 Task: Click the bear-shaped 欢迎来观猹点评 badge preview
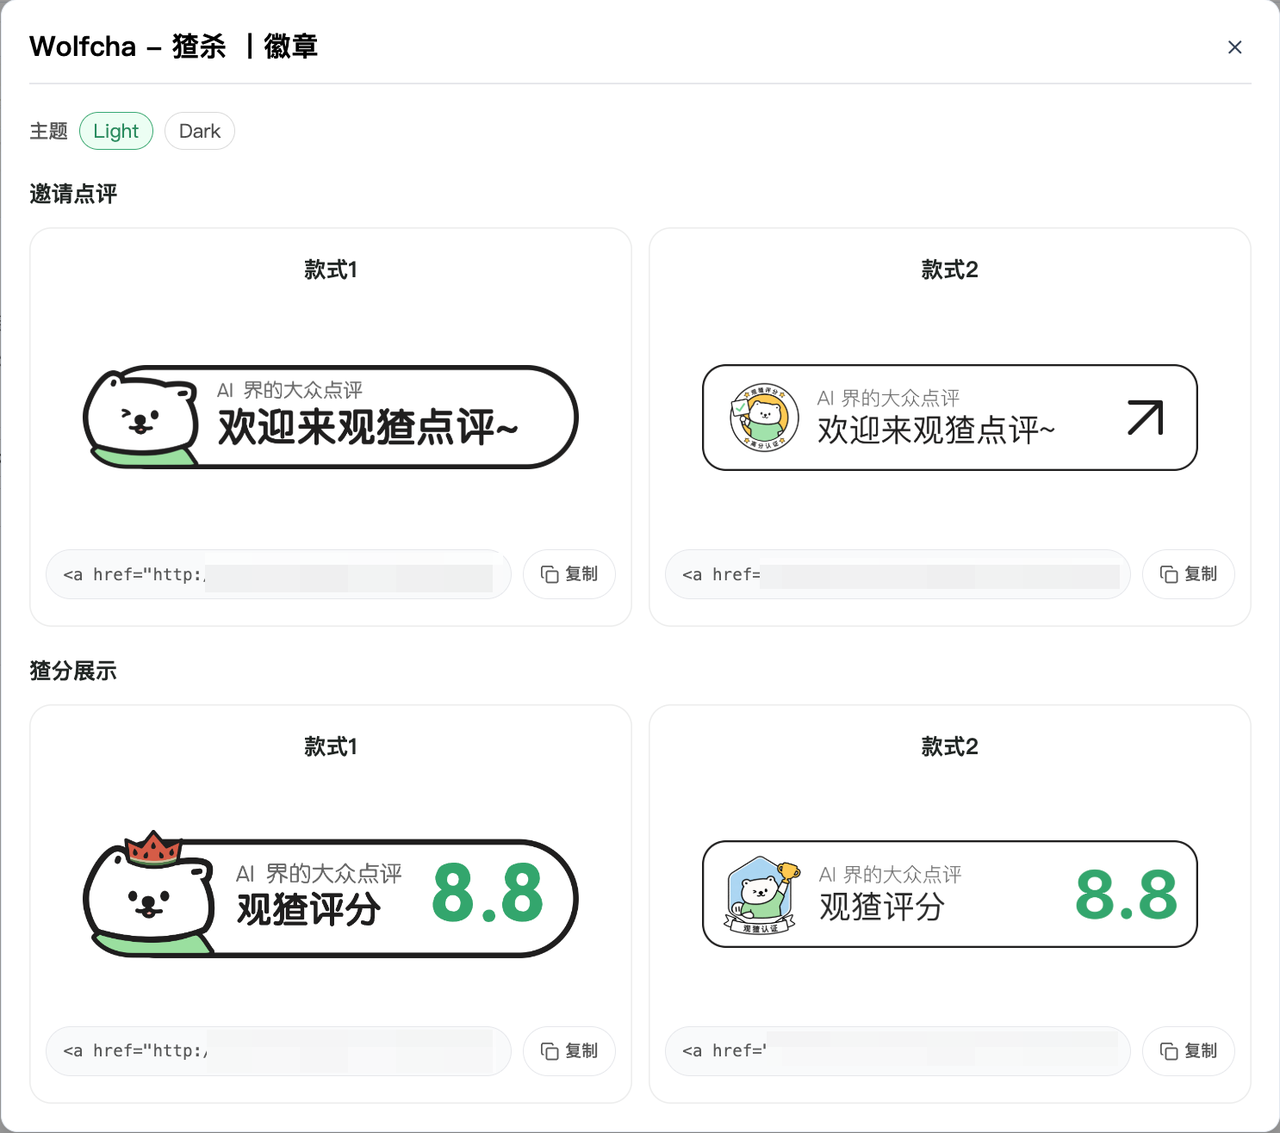(331, 417)
